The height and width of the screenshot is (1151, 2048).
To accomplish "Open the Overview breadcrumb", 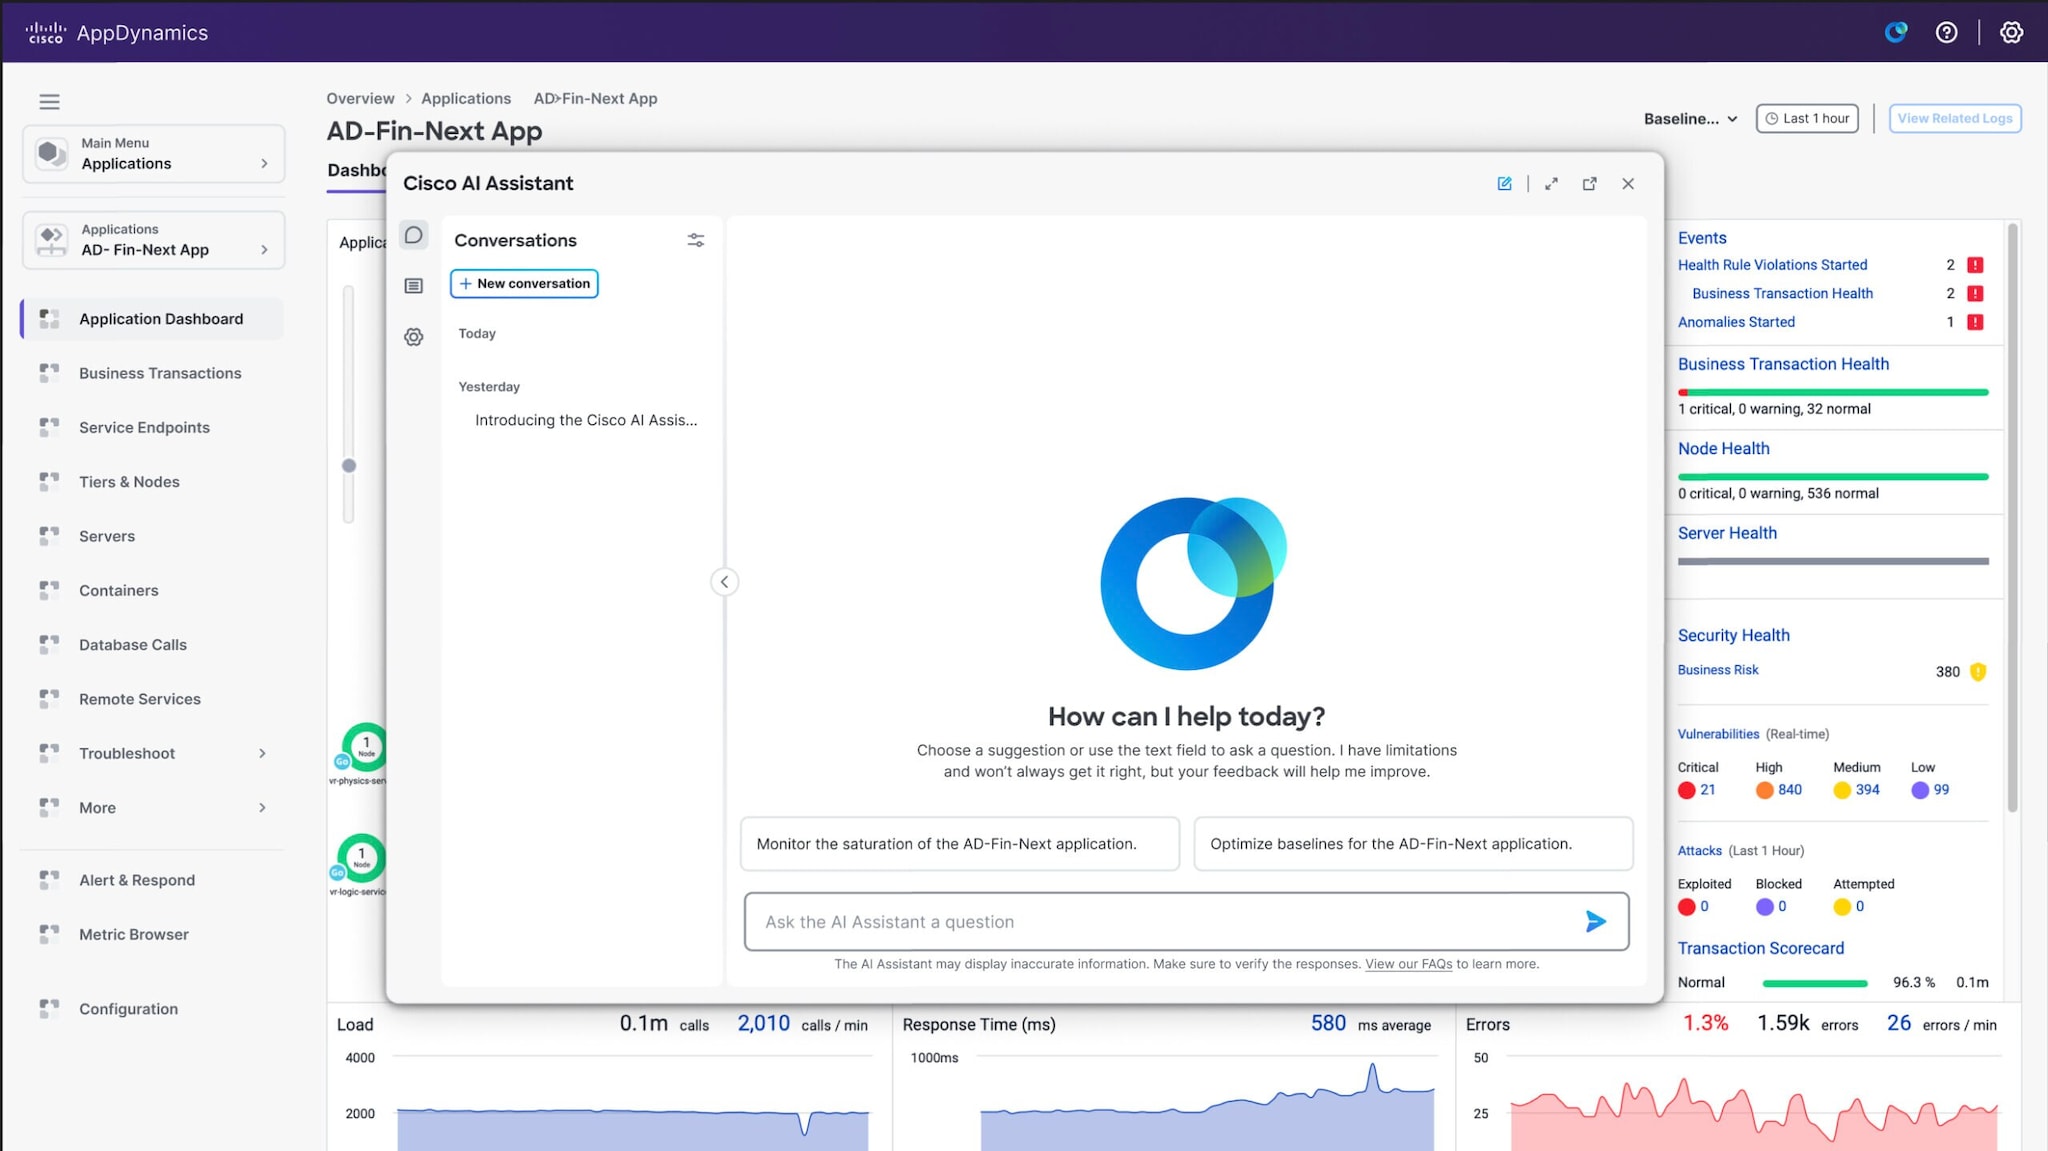I will coord(360,98).
